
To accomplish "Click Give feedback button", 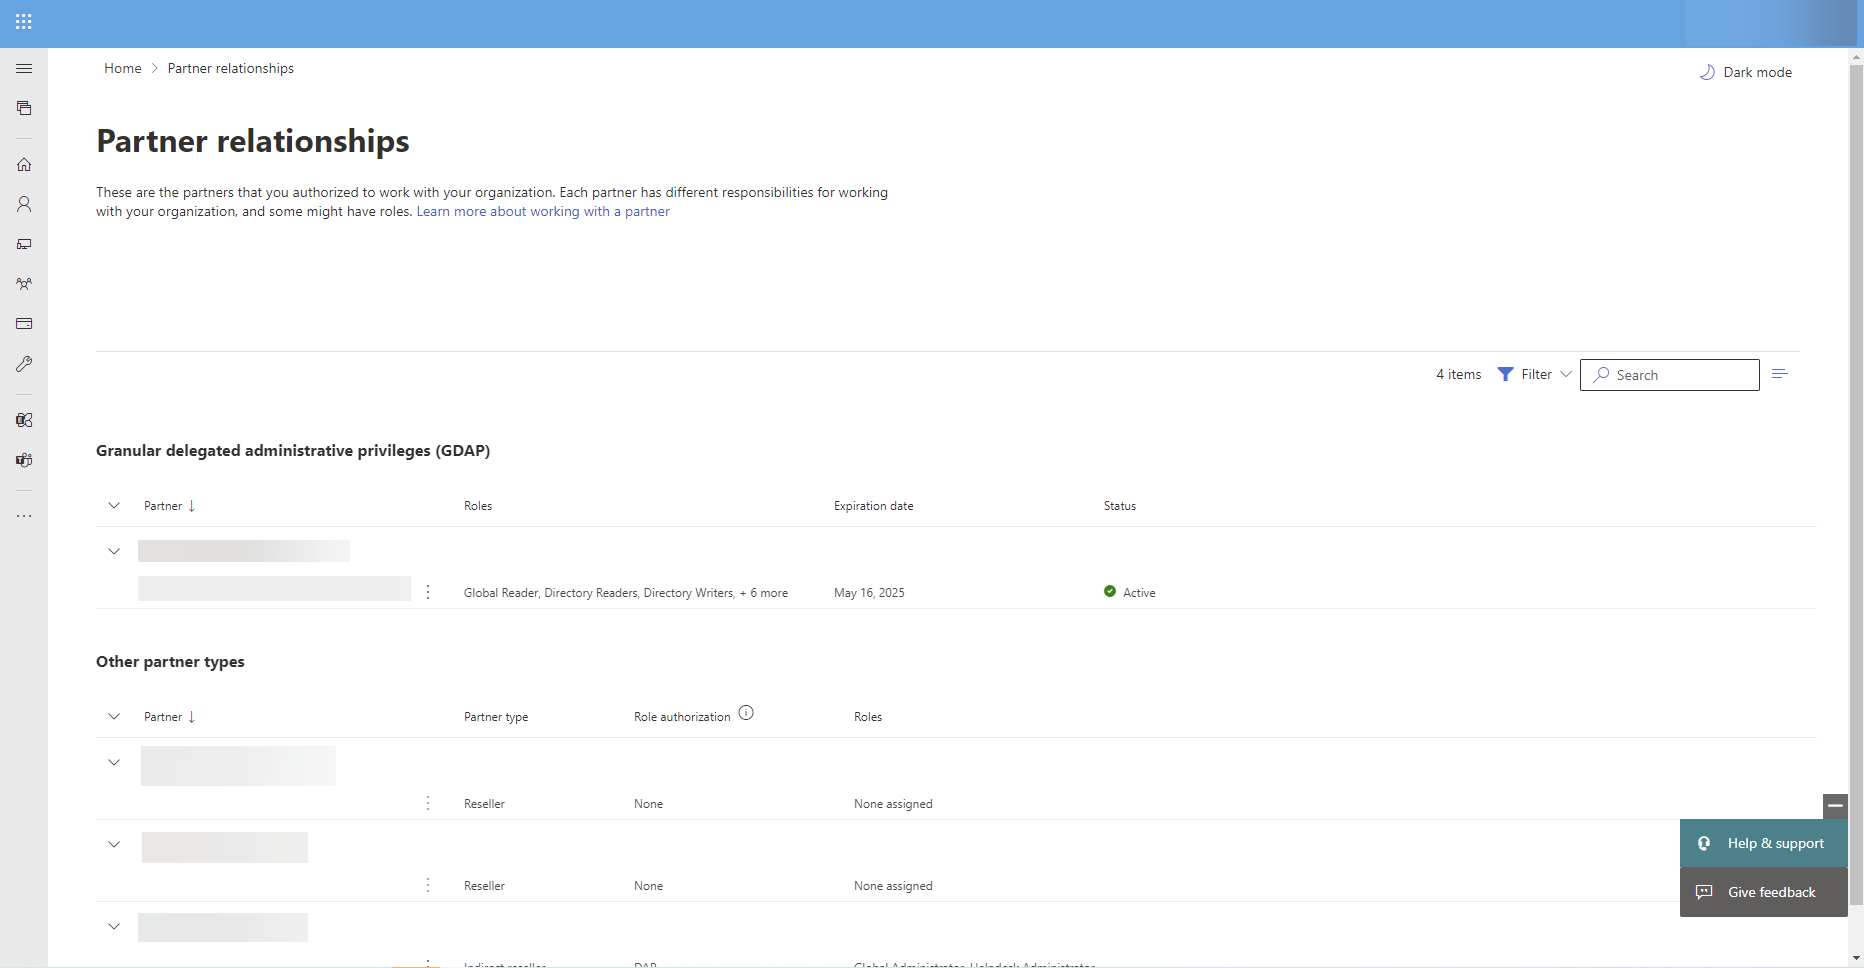I will pos(1764,892).
